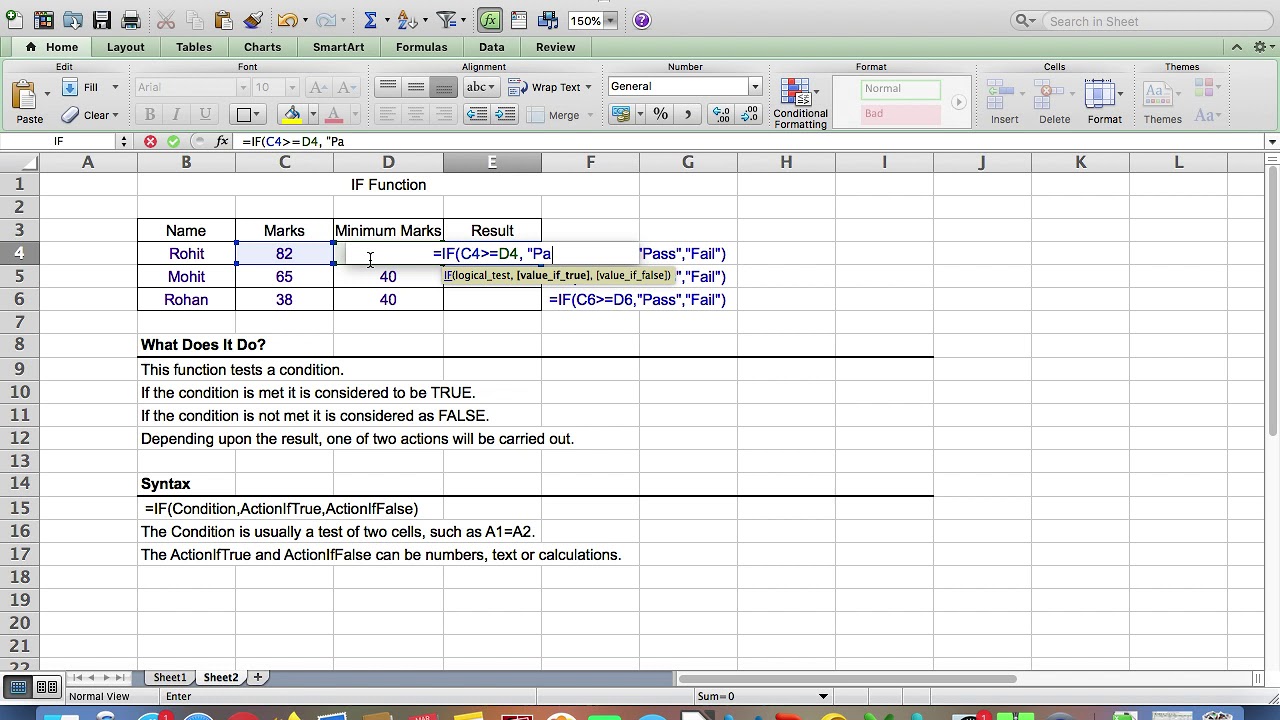Click the Open file folder icon

tap(73, 20)
